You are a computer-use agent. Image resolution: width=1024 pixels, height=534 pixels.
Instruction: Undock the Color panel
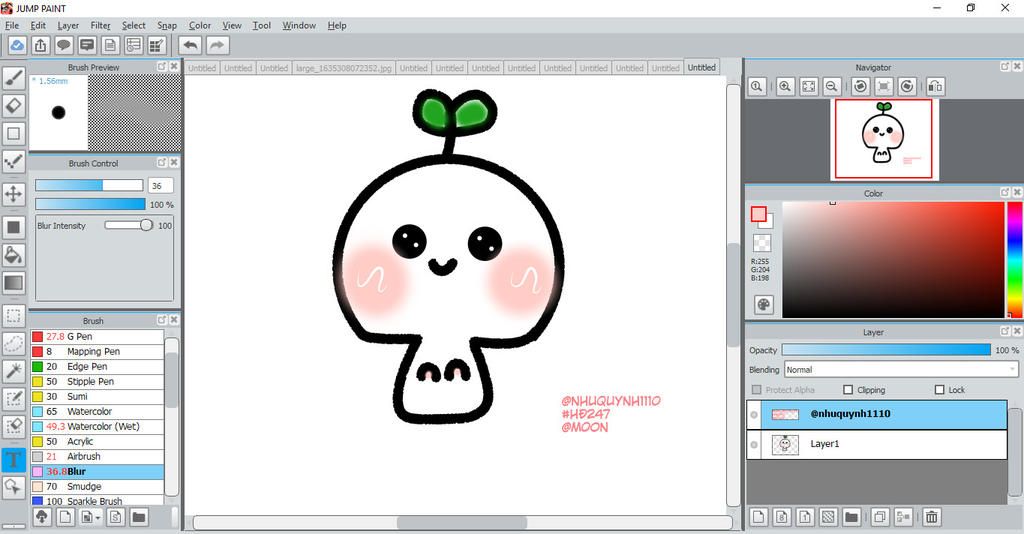pos(1005,193)
